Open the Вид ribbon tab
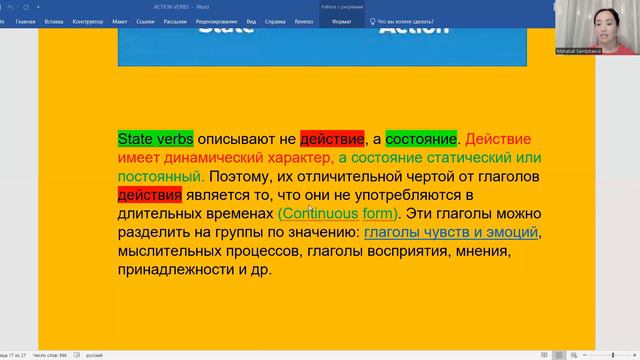Viewport: 640px width, 360px height. (x=251, y=22)
